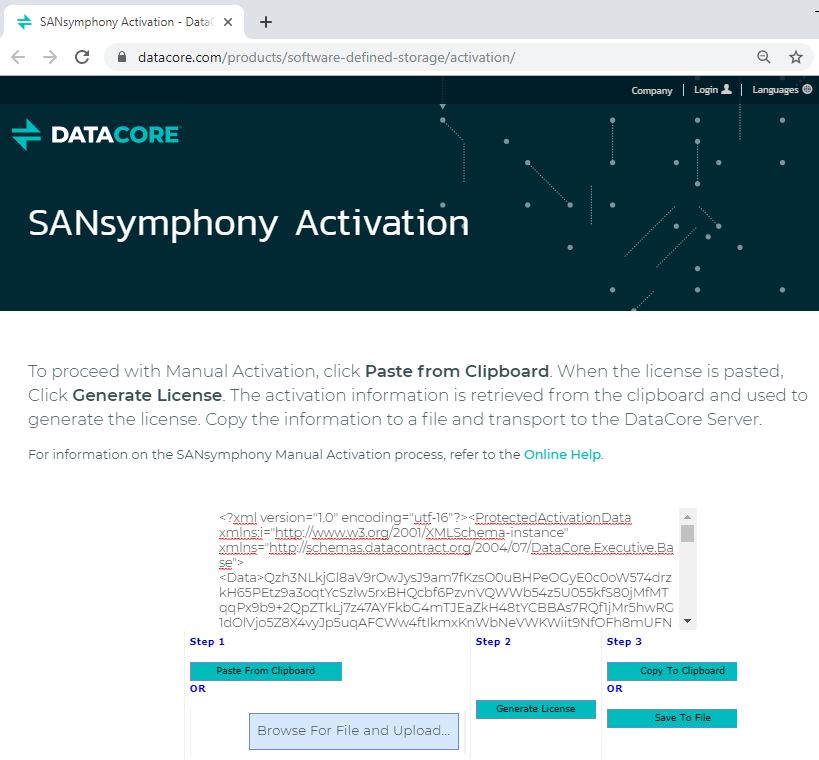Click Browse For File and Upload
The height and width of the screenshot is (760, 819).
tap(354, 731)
